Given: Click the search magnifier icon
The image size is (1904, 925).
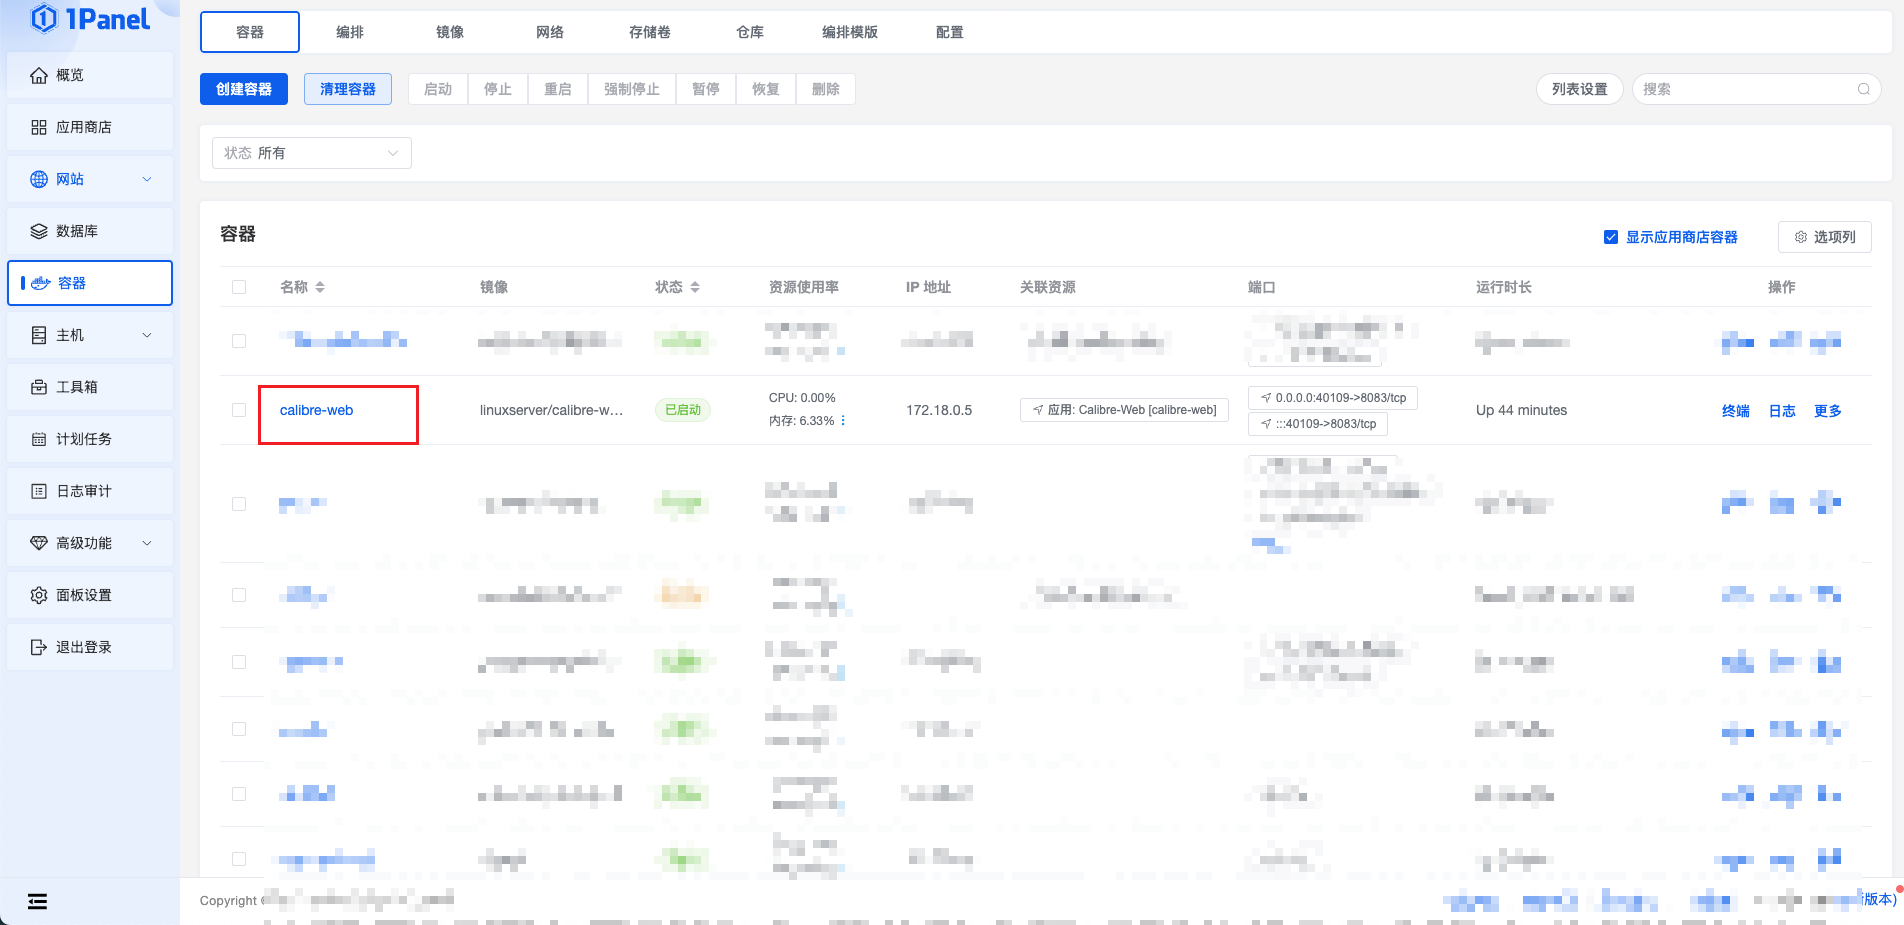Looking at the screenshot, I should (1864, 90).
